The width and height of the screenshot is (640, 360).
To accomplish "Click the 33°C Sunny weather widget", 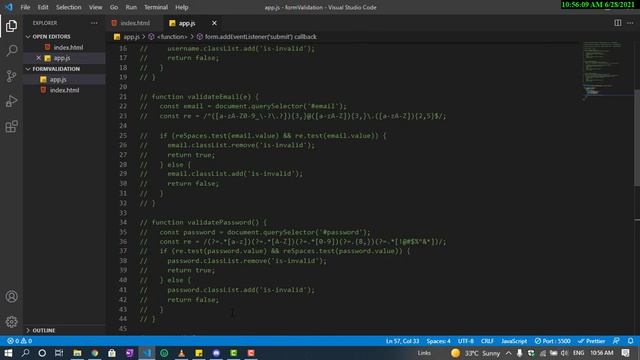I will (x=476, y=353).
